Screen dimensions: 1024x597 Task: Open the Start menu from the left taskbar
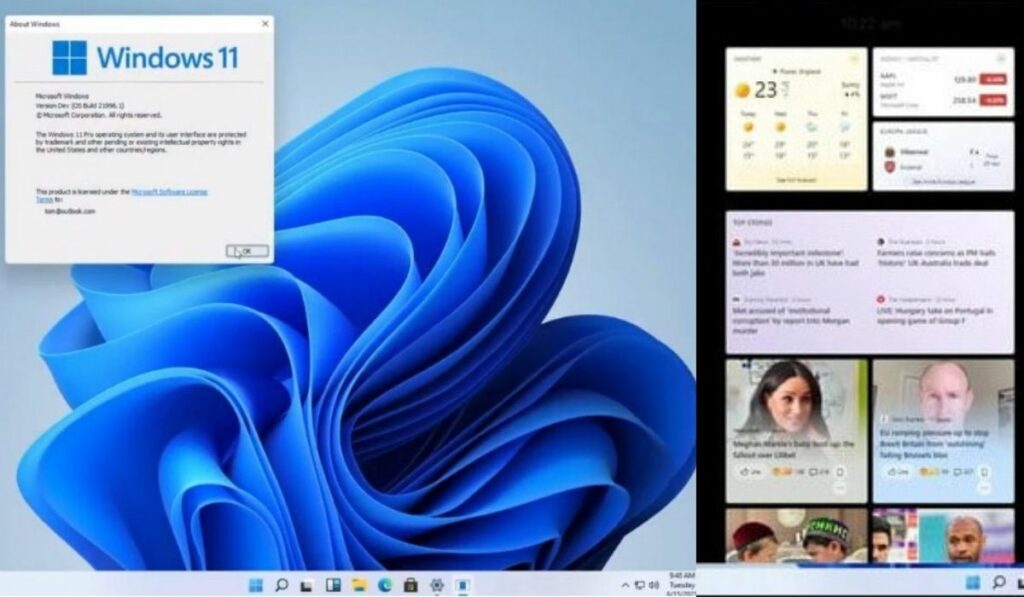(256, 584)
